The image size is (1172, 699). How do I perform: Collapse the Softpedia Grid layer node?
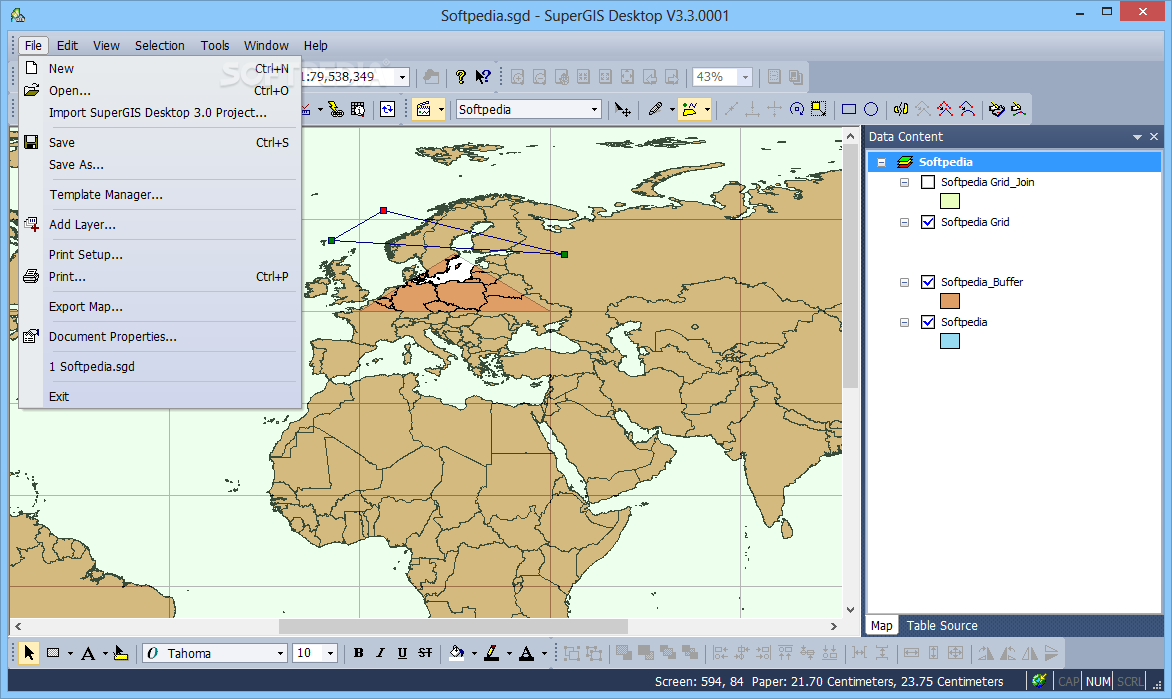[x=904, y=223]
